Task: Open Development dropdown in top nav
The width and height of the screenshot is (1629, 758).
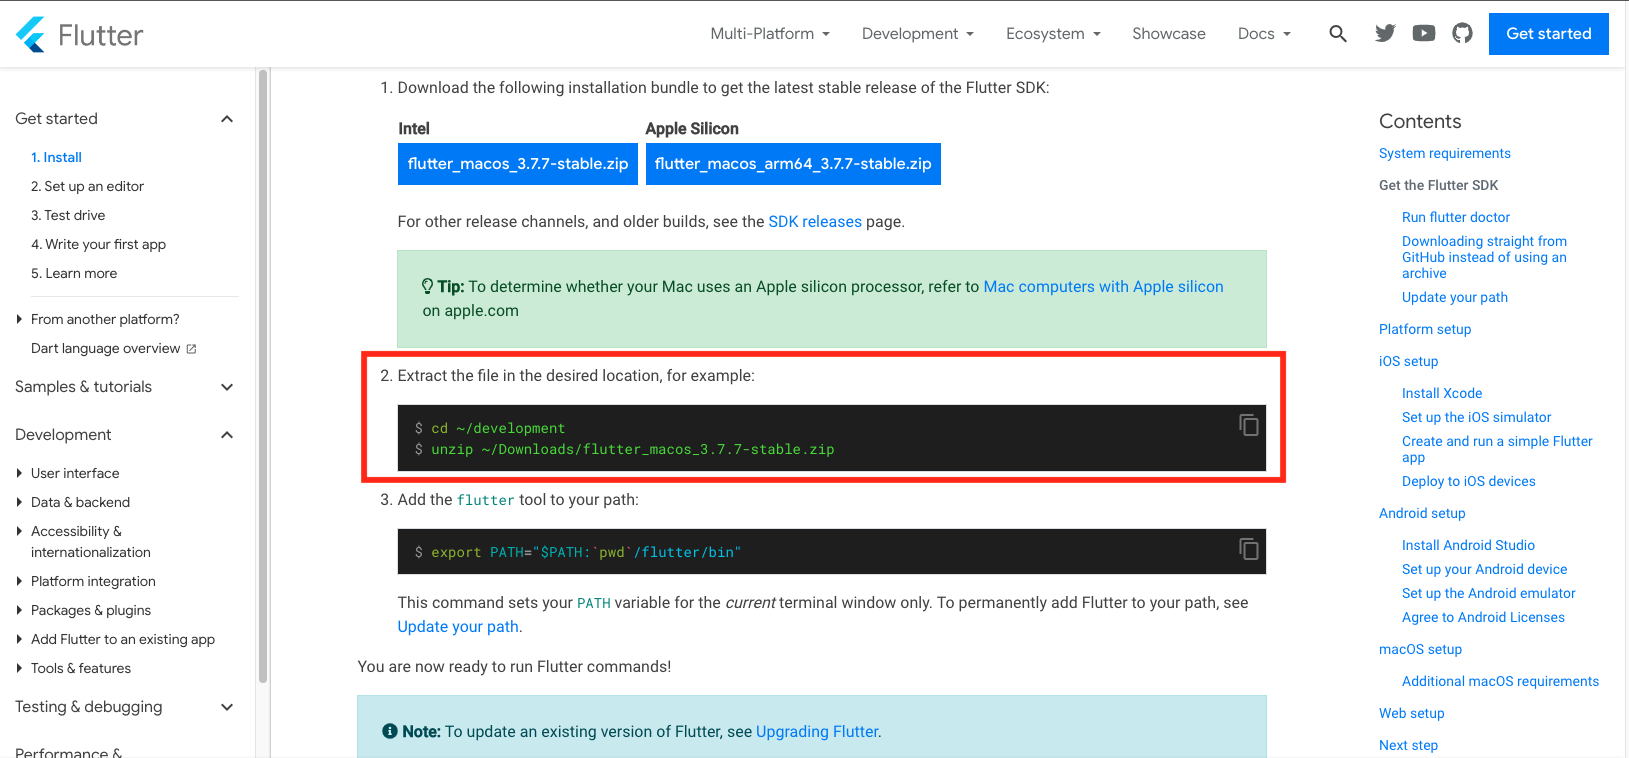Action: pyautogui.click(x=918, y=34)
